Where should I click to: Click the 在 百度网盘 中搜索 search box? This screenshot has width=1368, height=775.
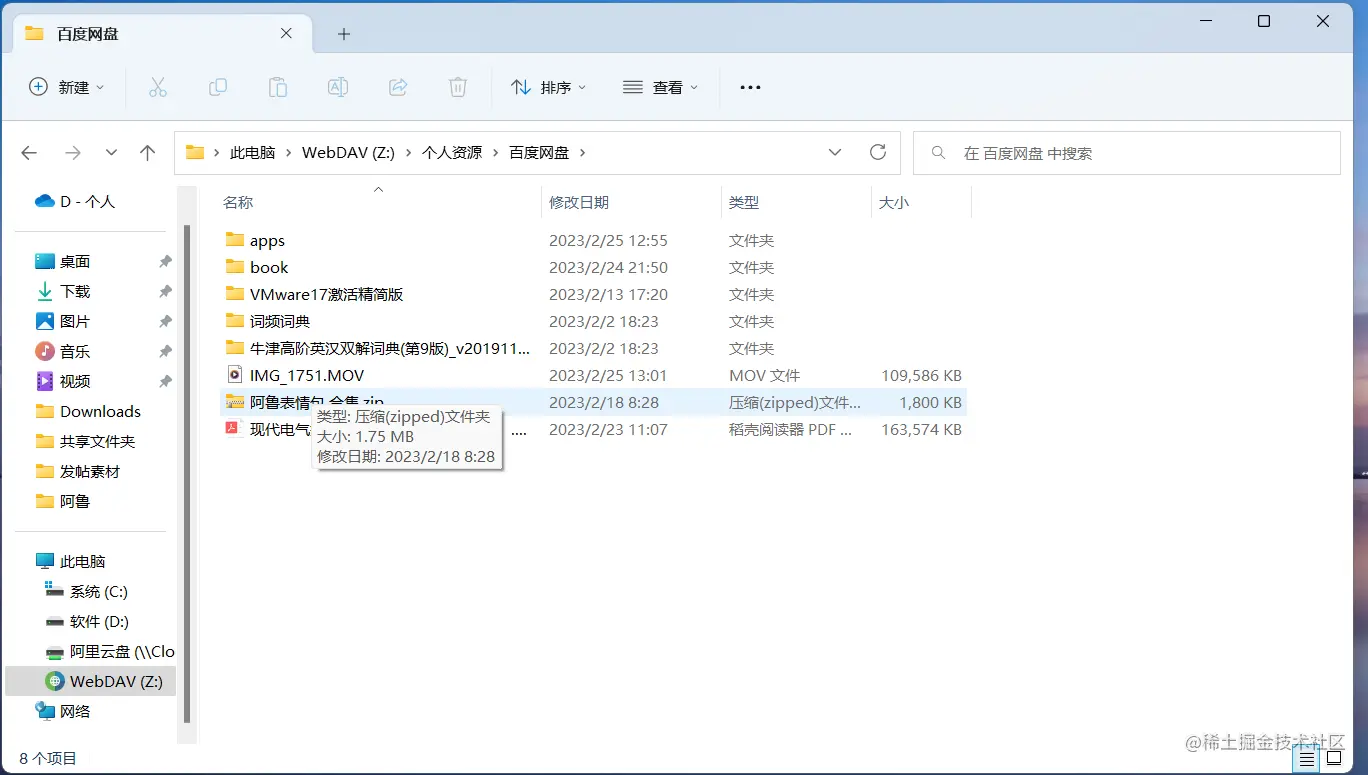pyautogui.click(x=1126, y=153)
